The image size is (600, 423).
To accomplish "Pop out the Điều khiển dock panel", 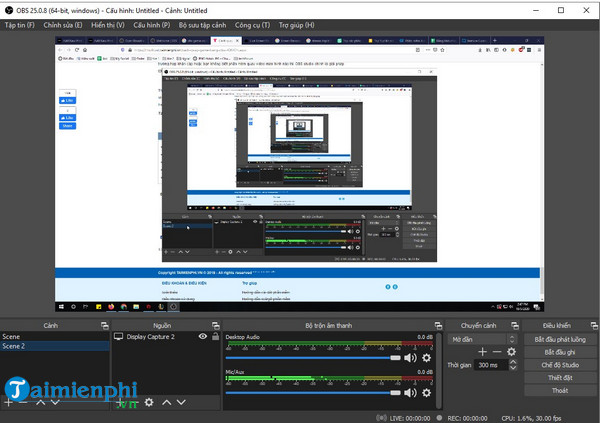I will [594, 326].
